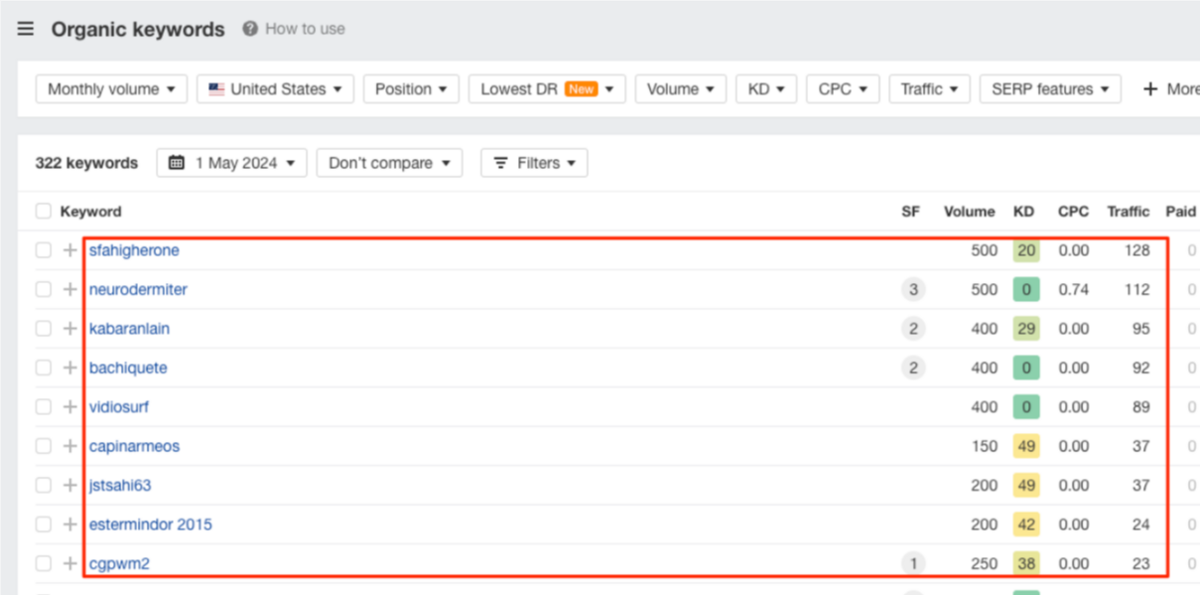1200x595 pixels.
Task: Select the checkbox for 'kabaranlain'
Action: click(x=43, y=328)
